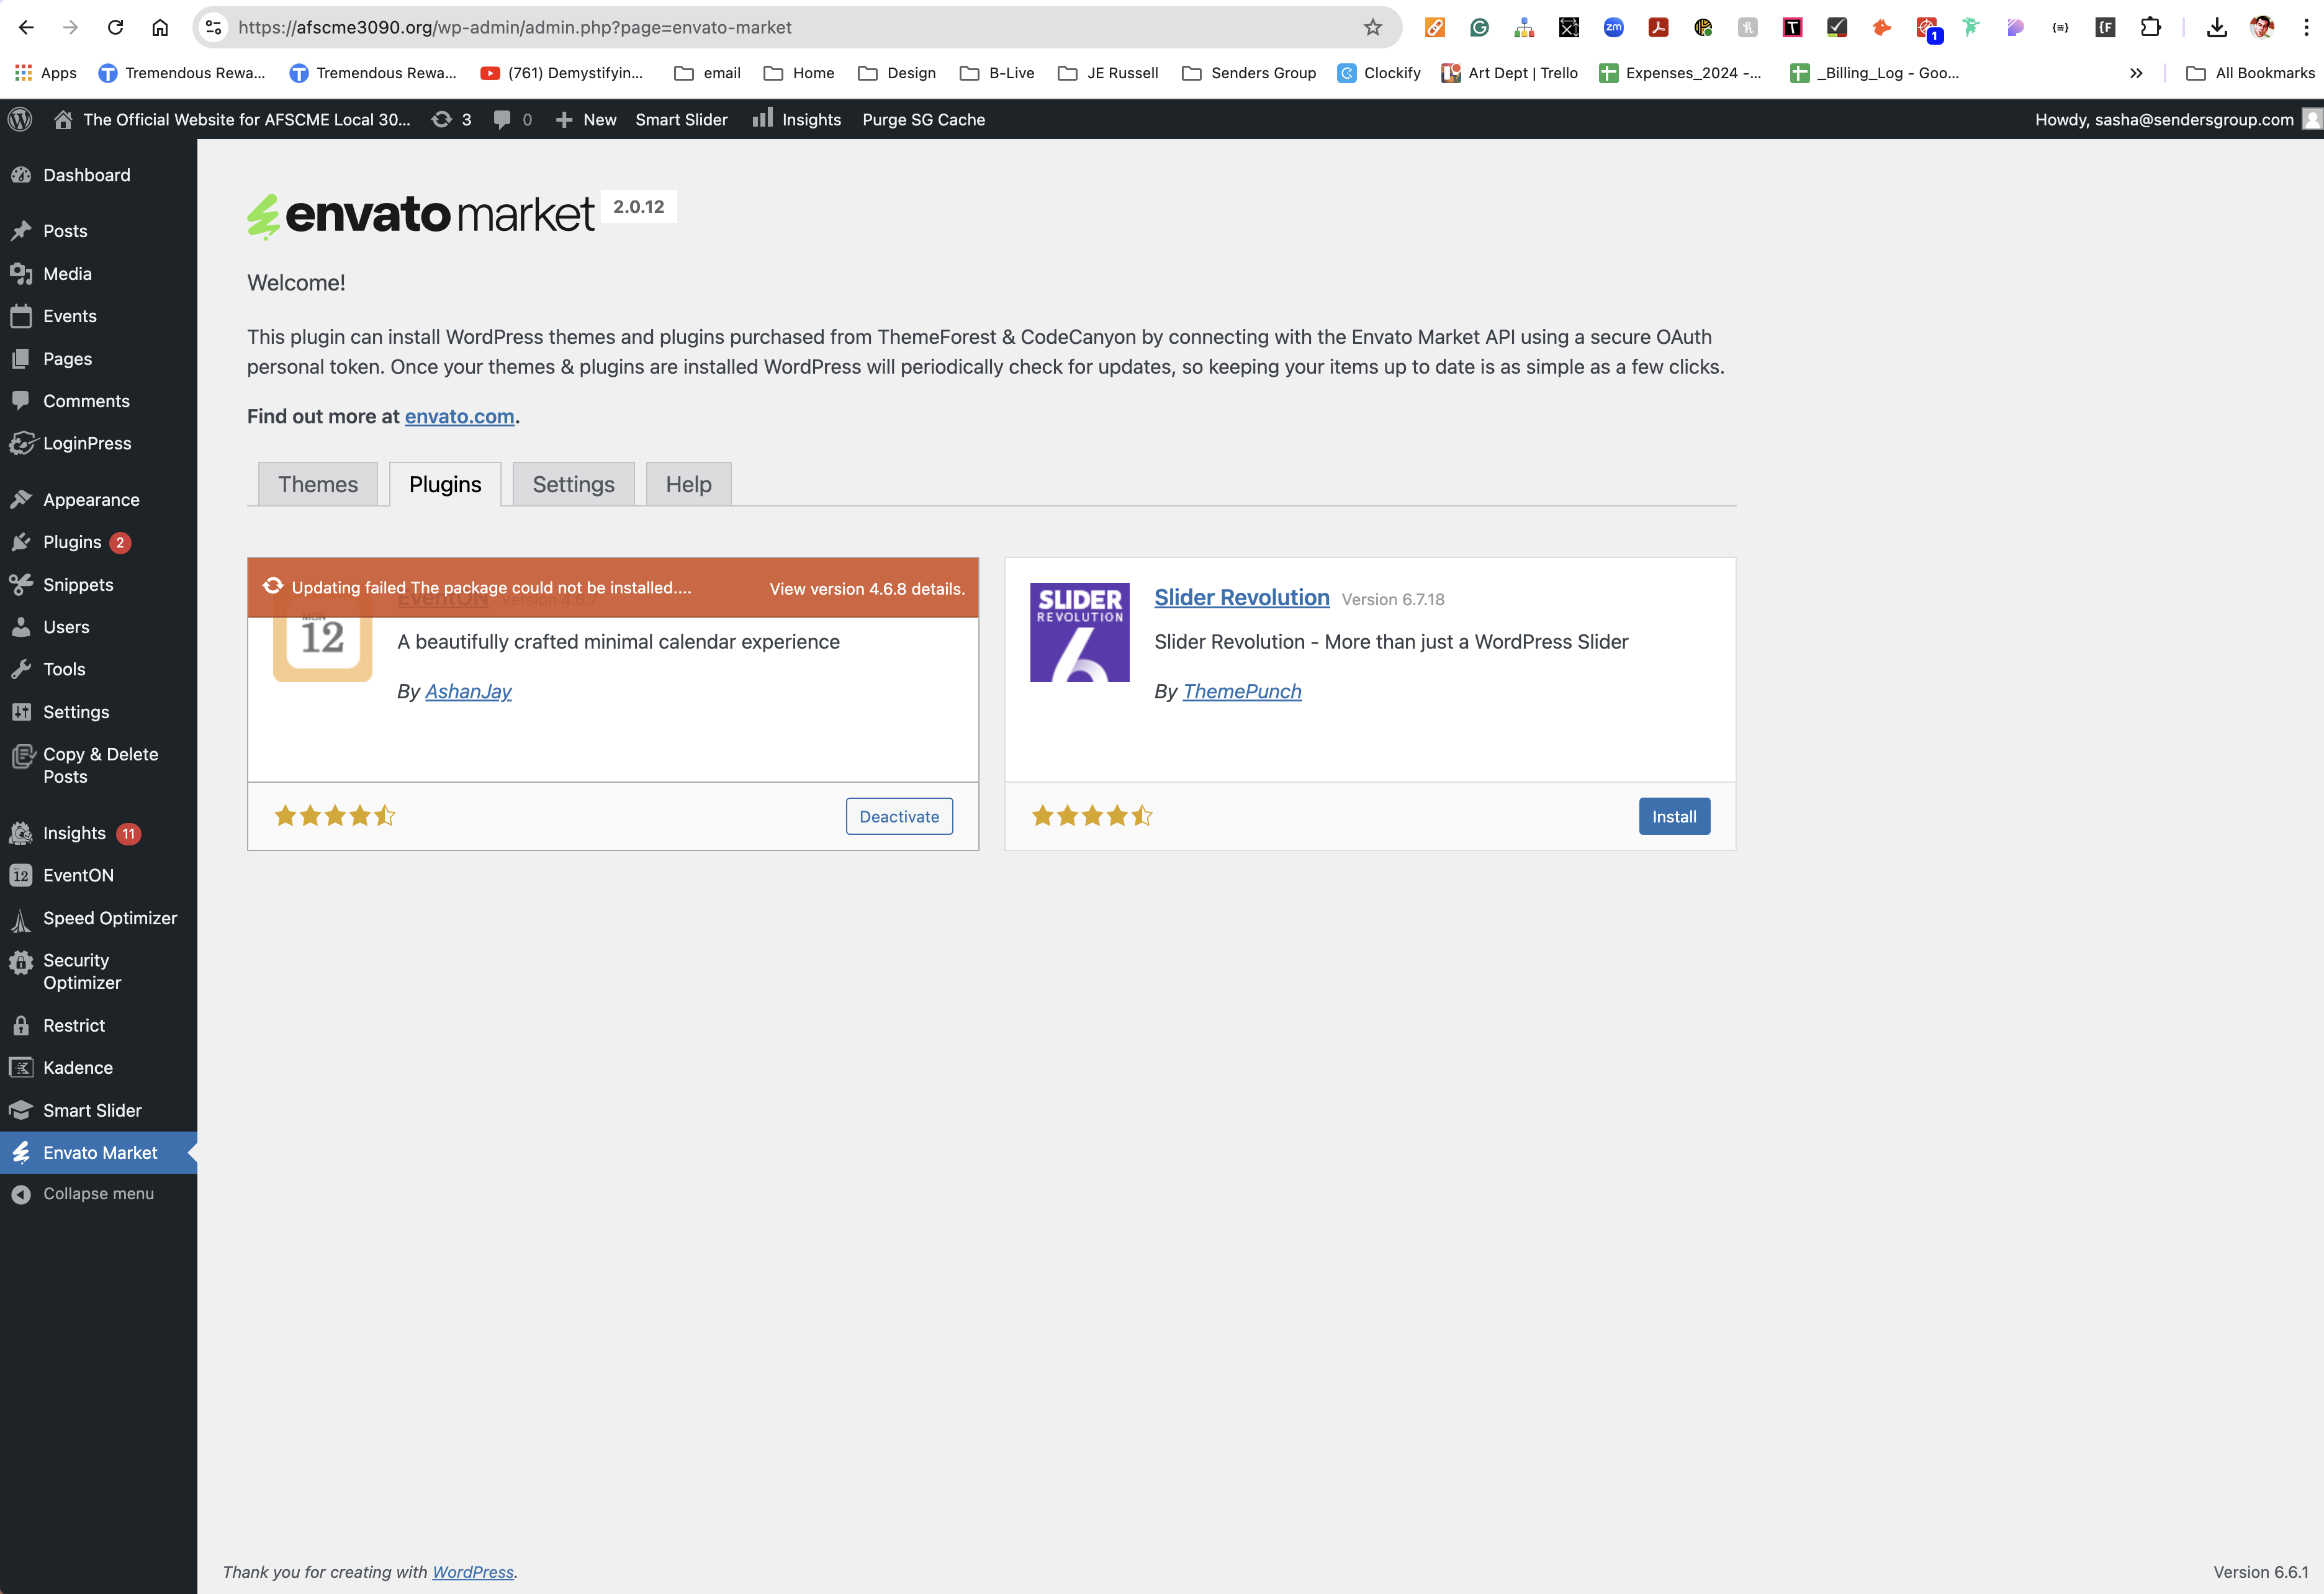The width and height of the screenshot is (2324, 1594).
Task: Select the Plugins tab in Envato Market
Action: [x=445, y=484]
